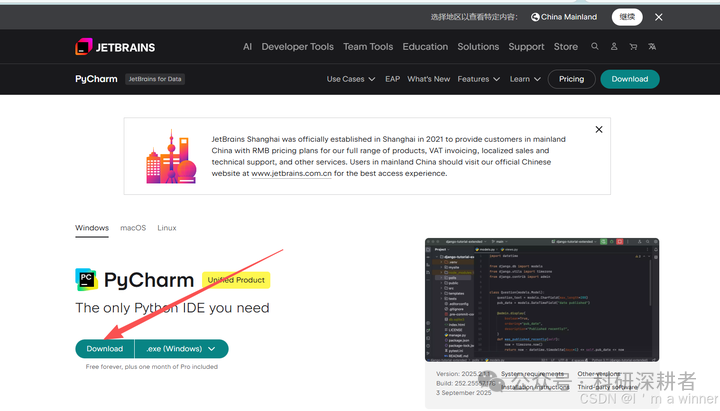
Task: Click the China Mainland region selector
Action: [564, 17]
